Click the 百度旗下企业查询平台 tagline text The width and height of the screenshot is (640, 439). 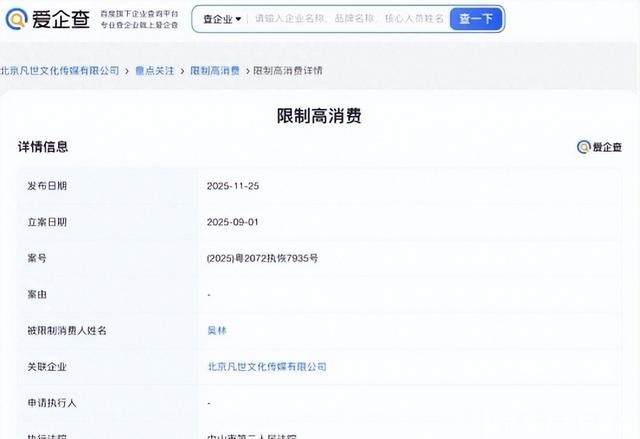coord(139,12)
